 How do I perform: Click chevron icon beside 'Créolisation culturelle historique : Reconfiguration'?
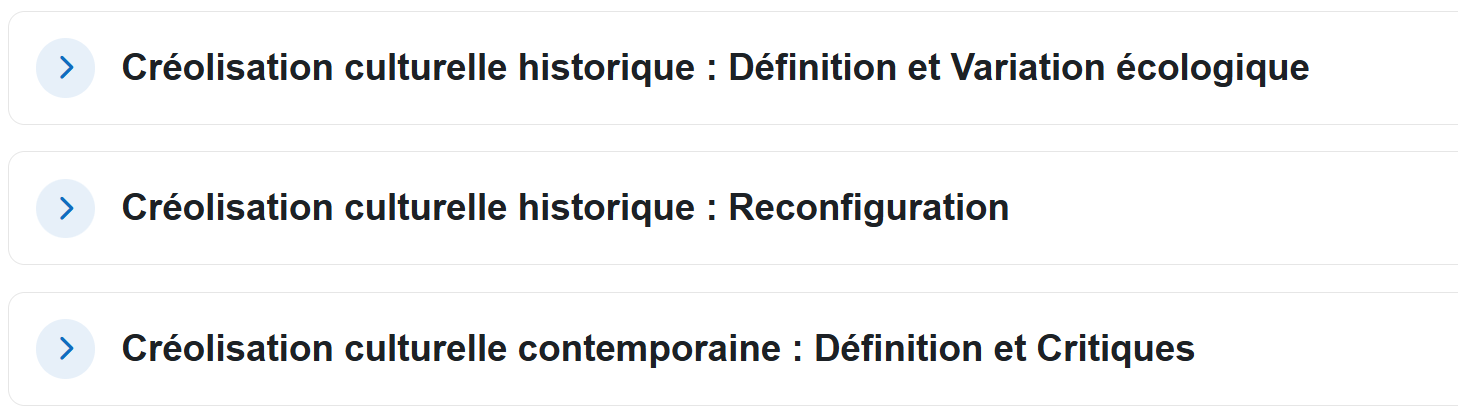pos(66,208)
